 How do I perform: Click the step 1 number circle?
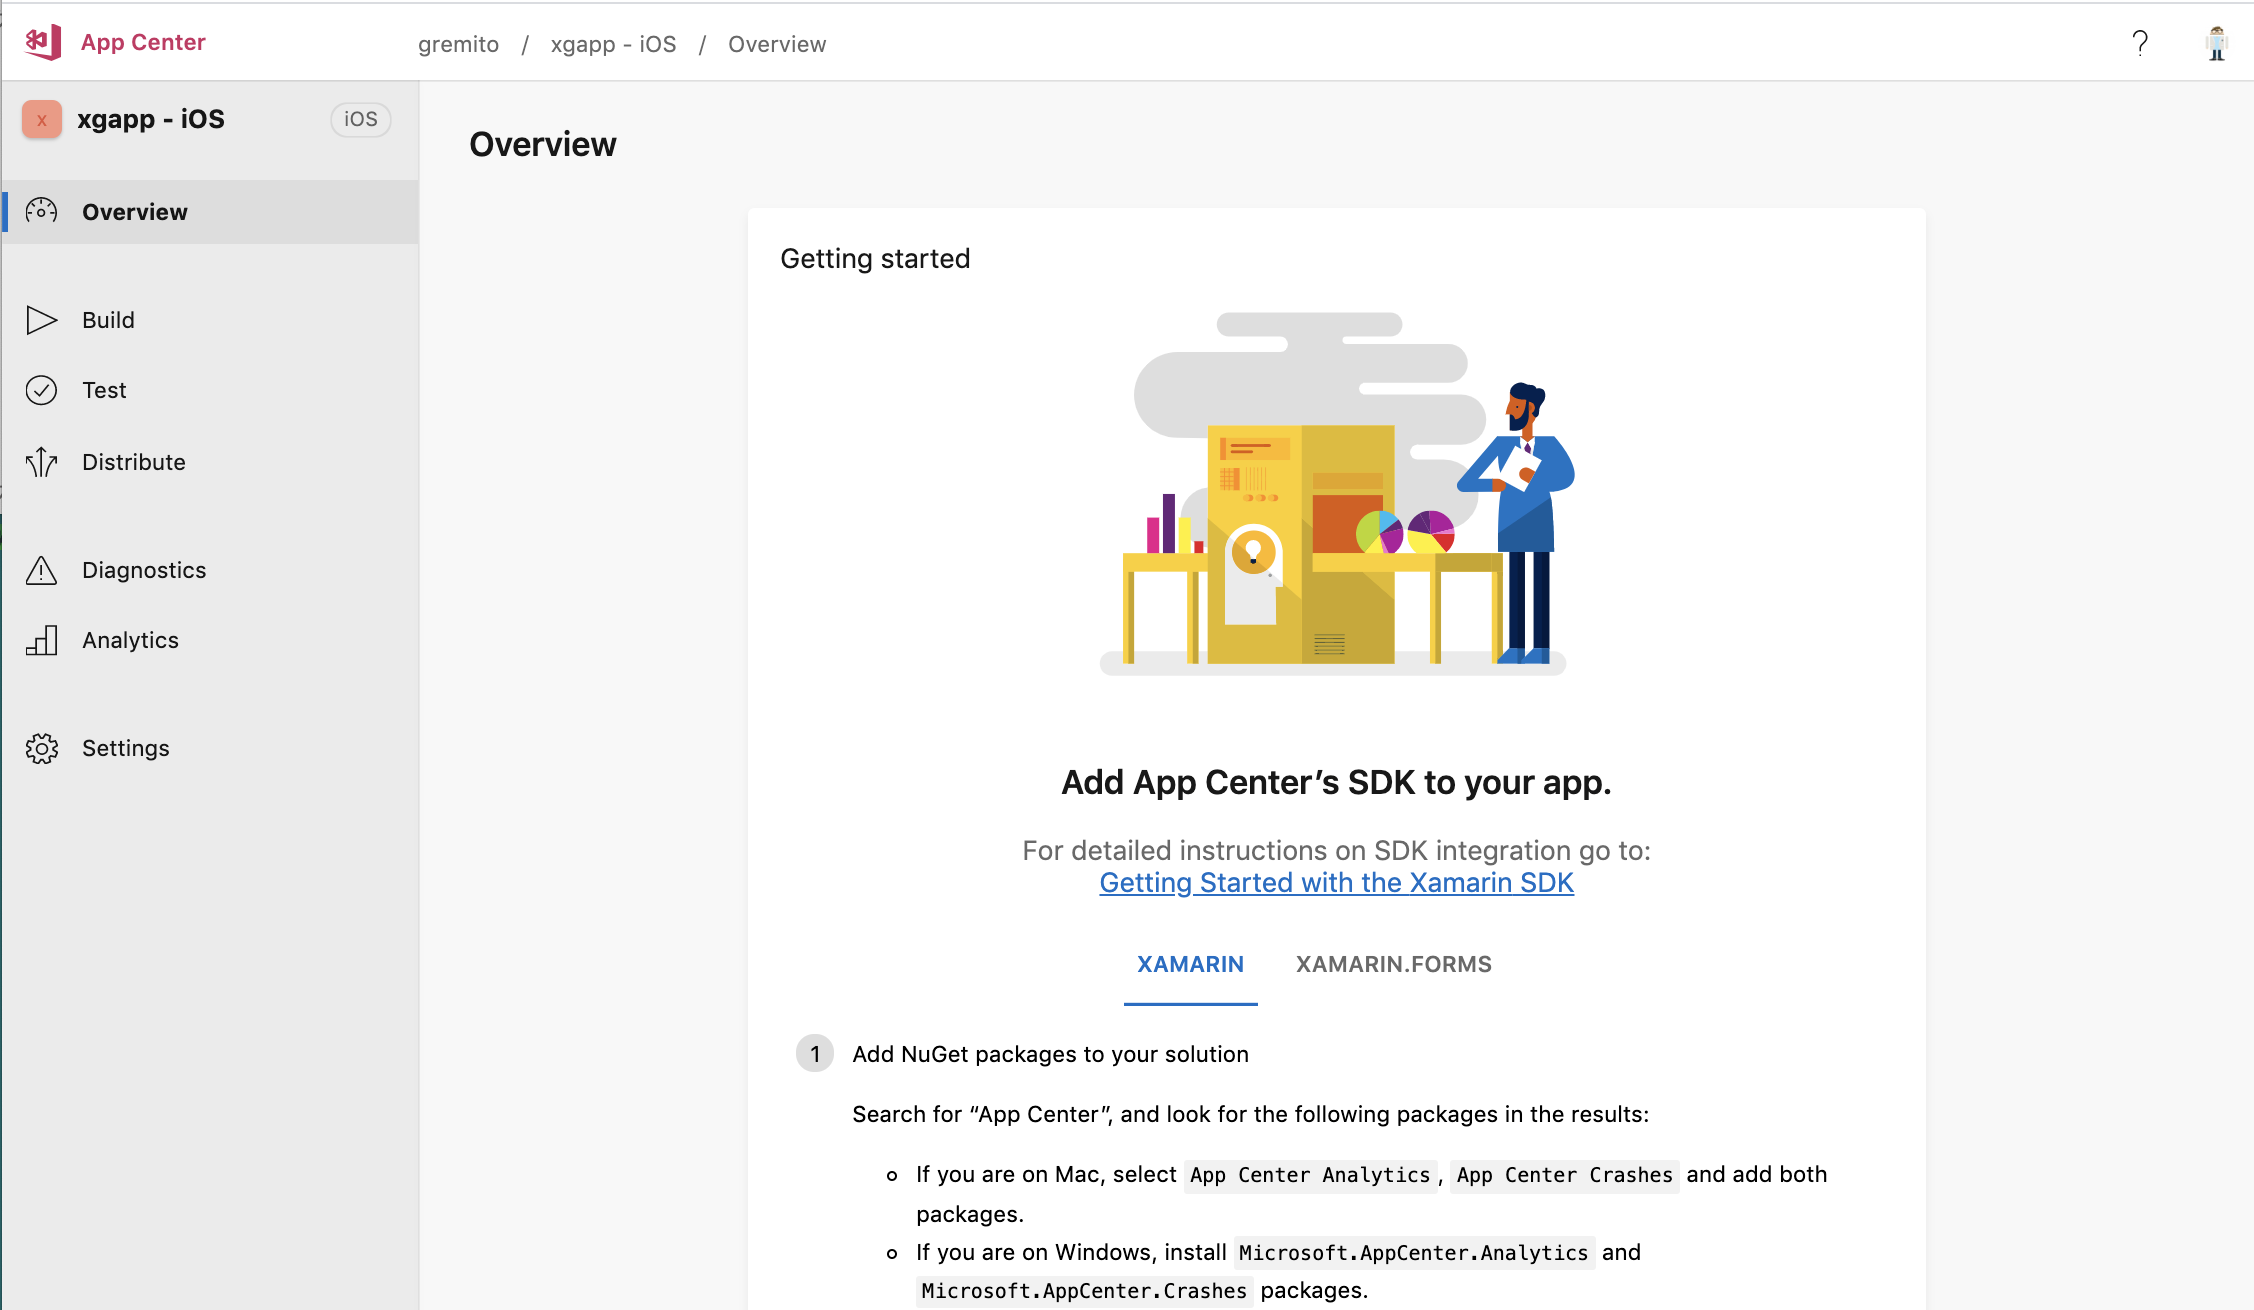click(815, 1054)
